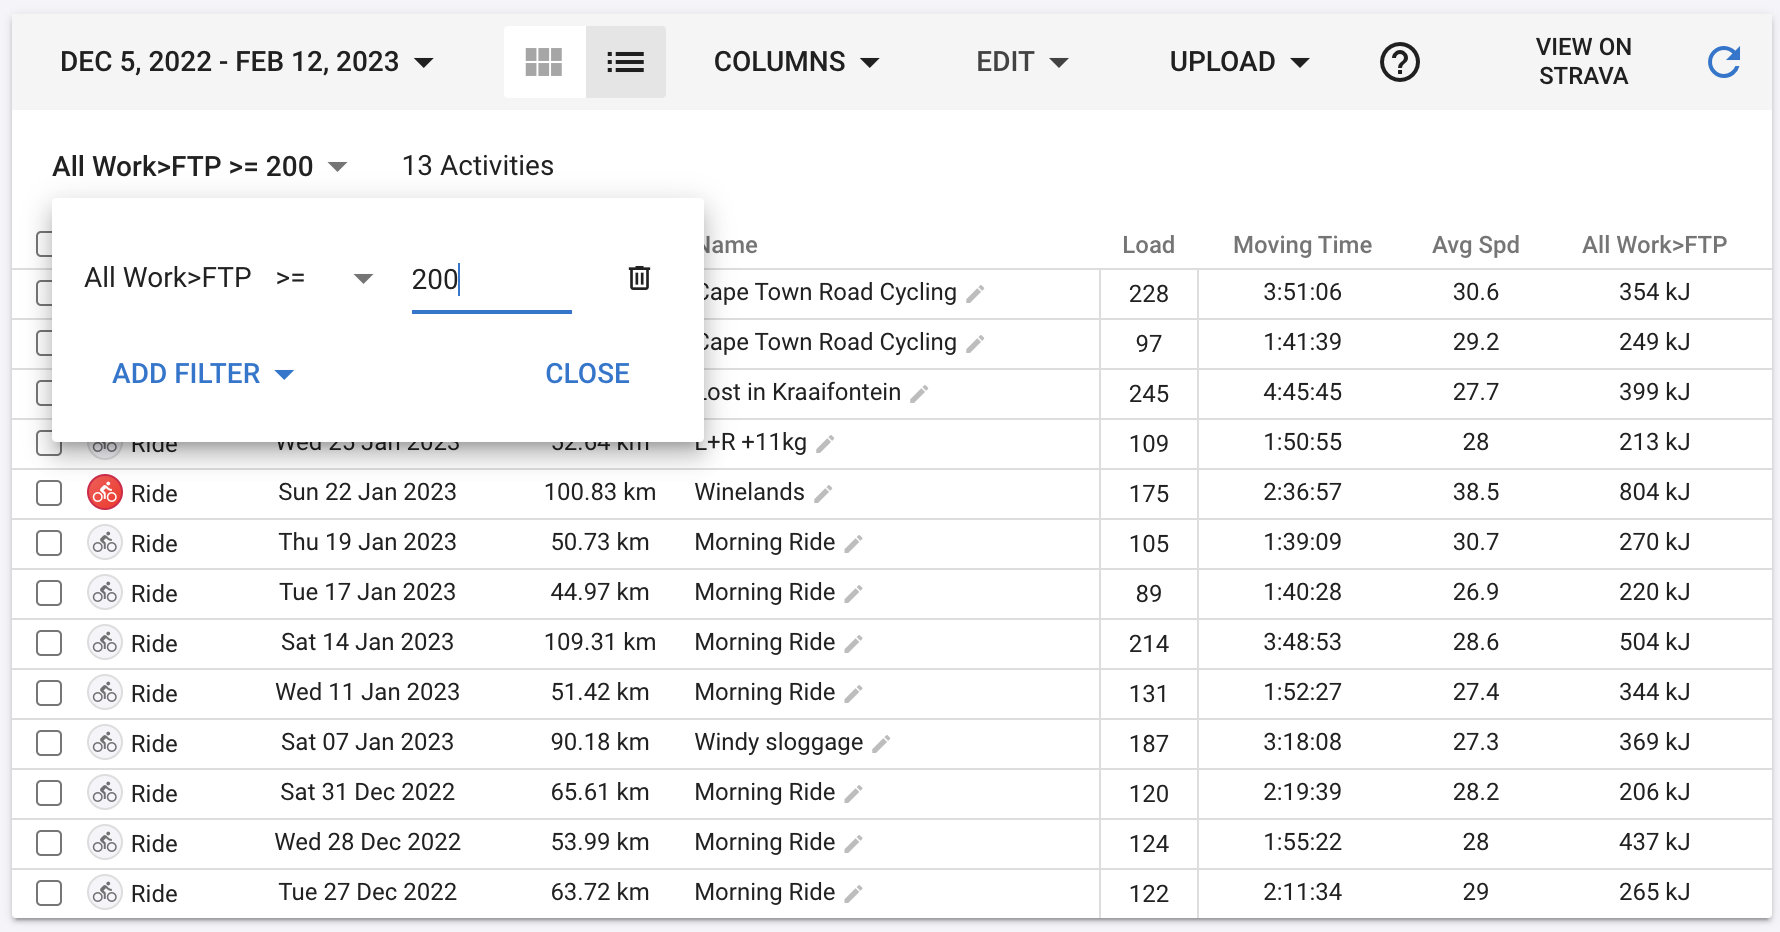The image size is (1780, 932).
Task: Edit name of Sat 14 Jan Morning Ride
Action: click(x=853, y=644)
